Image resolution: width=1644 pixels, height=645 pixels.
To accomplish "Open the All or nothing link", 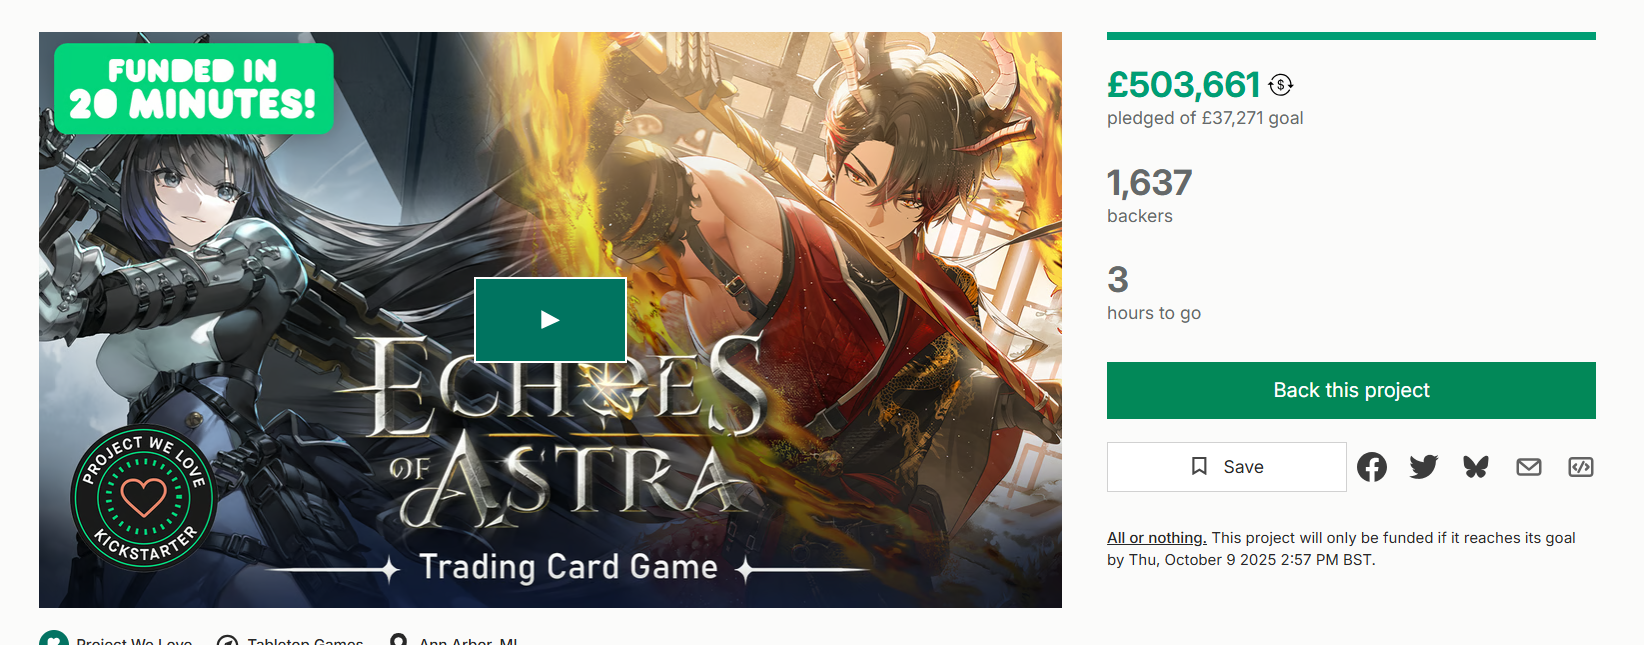I will [1156, 538].
